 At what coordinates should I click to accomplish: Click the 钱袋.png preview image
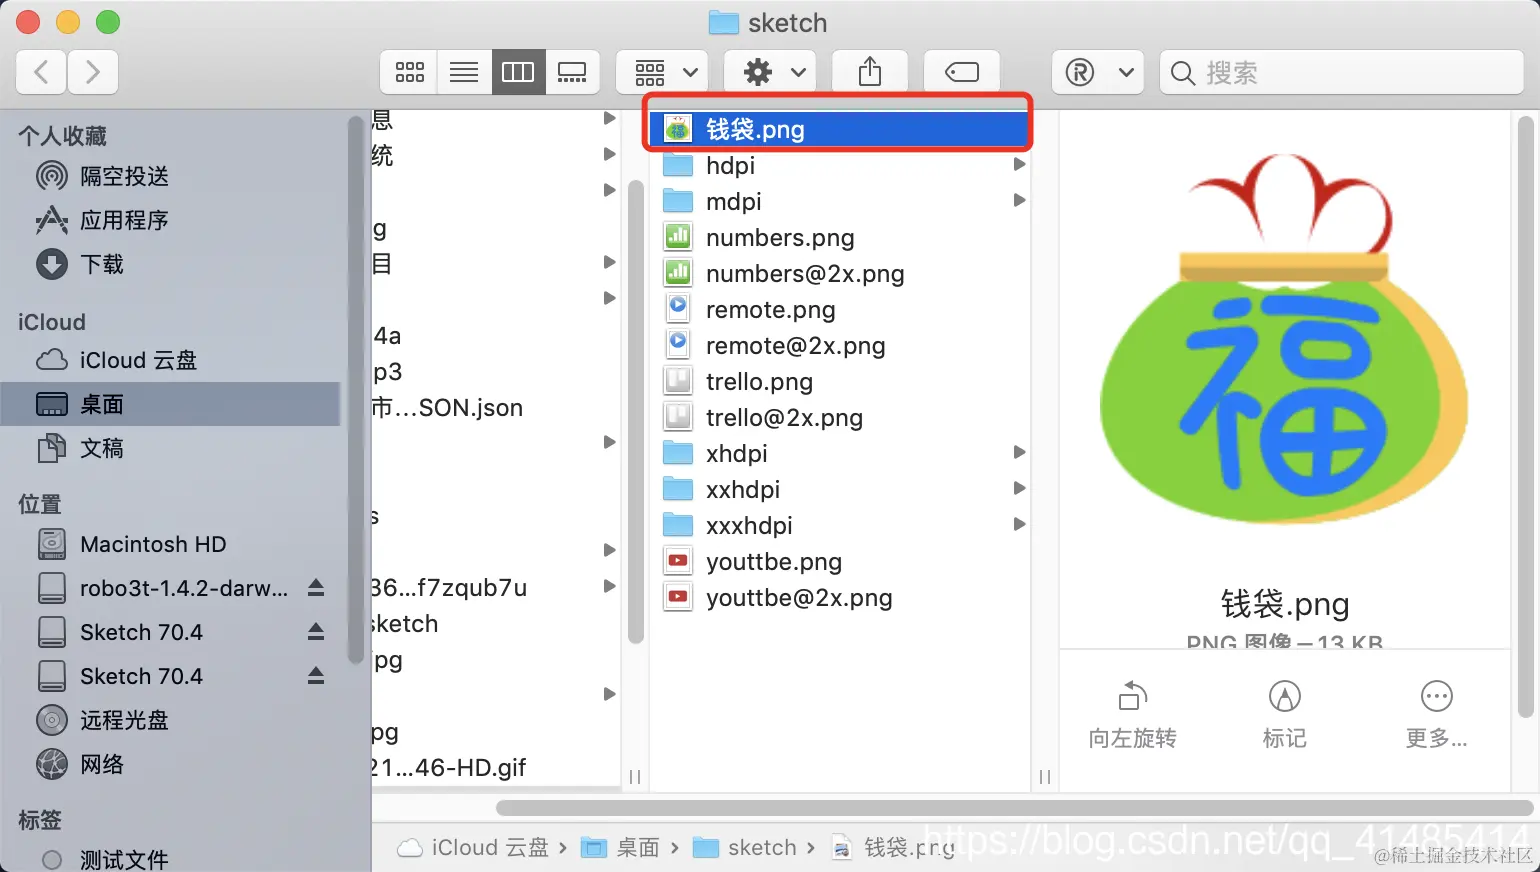tap(1284, 340)
